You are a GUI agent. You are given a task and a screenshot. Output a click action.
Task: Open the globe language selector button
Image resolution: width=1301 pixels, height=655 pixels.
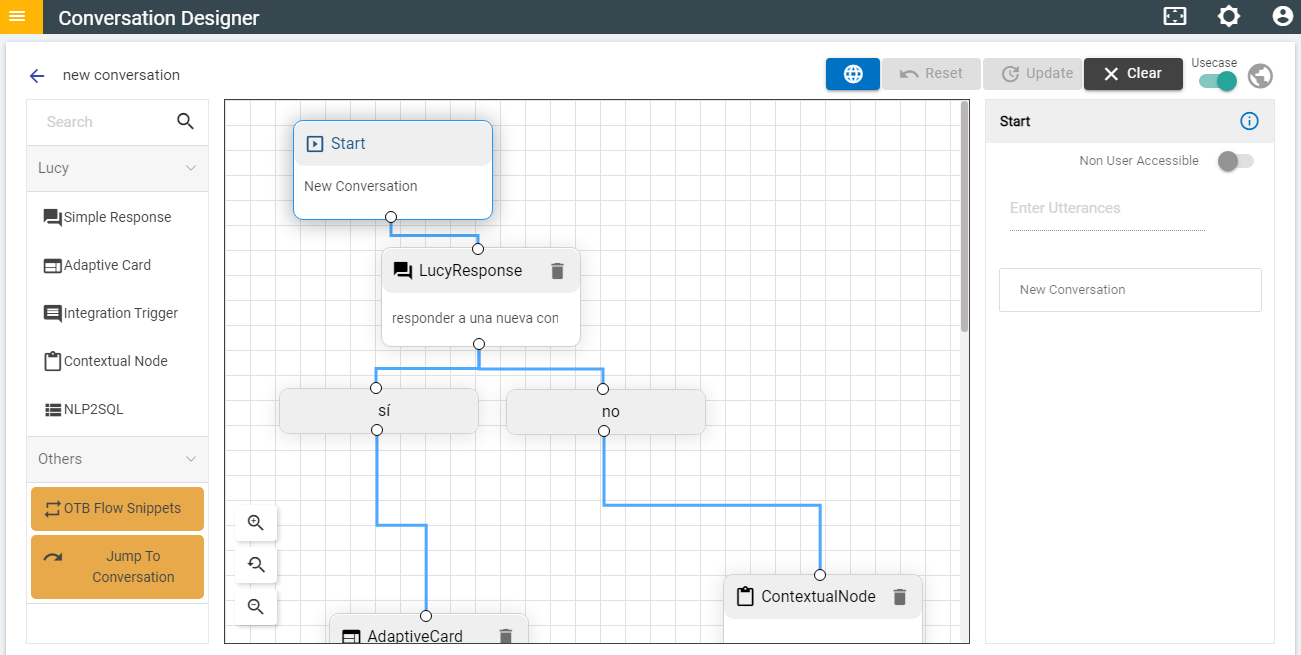point(852,73)
